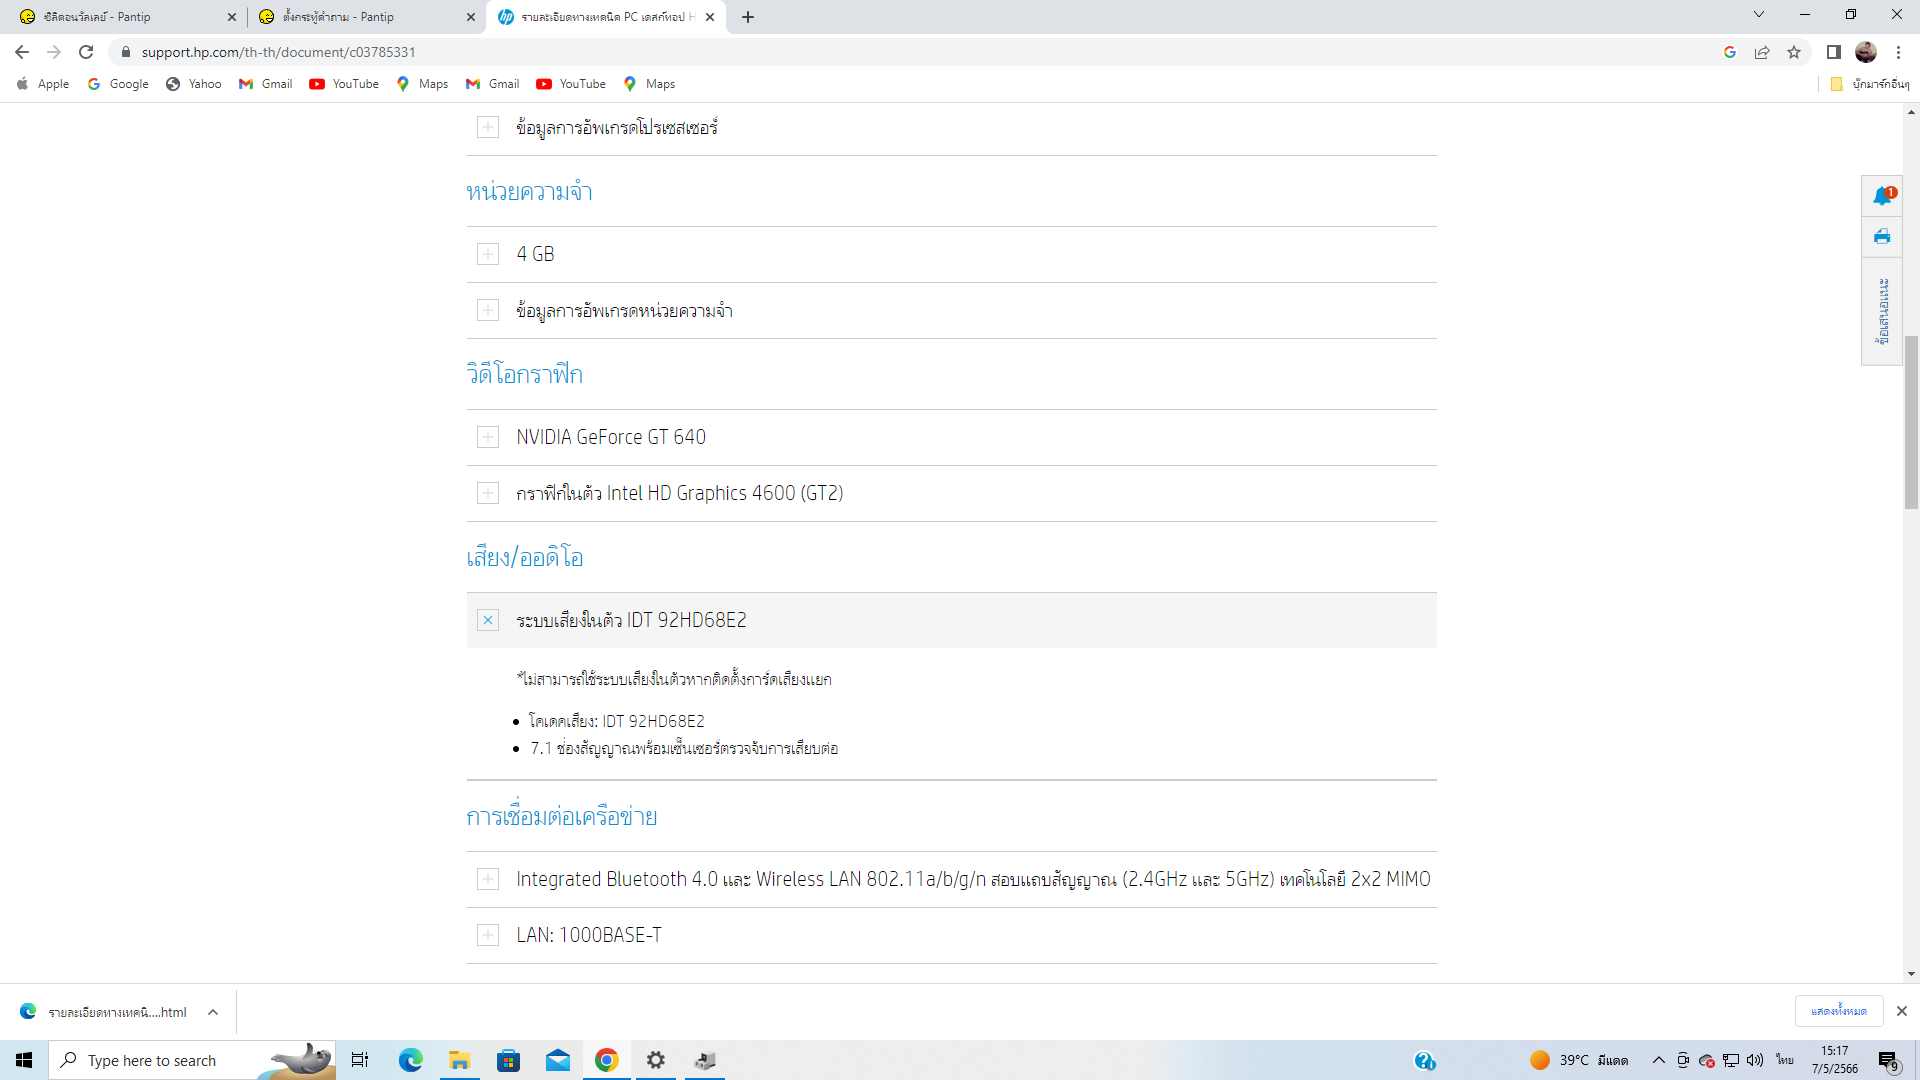This screenshot has height=1080, width=1920.
Task: Open Mail app from taskbar
Action: click(557, 1060)
